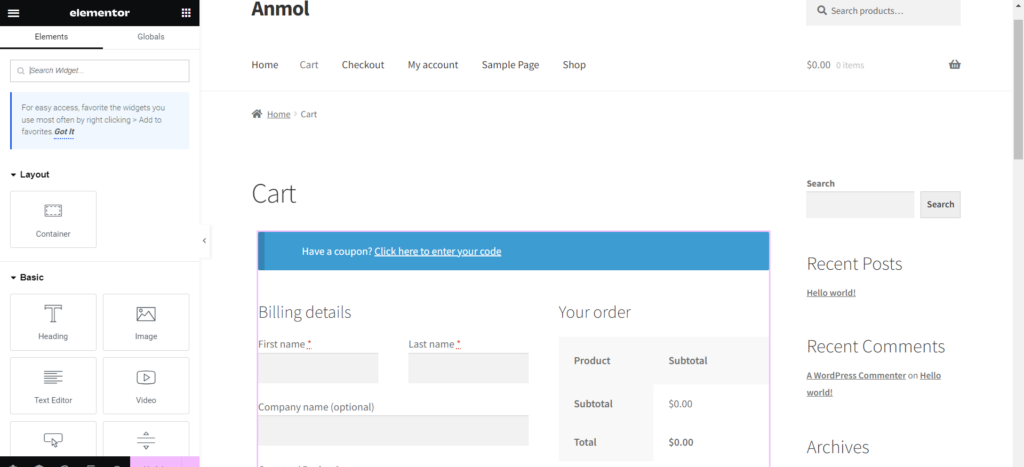
Task: Dismiss the favorites tip with Got It
Action: [x=64, y=131]
